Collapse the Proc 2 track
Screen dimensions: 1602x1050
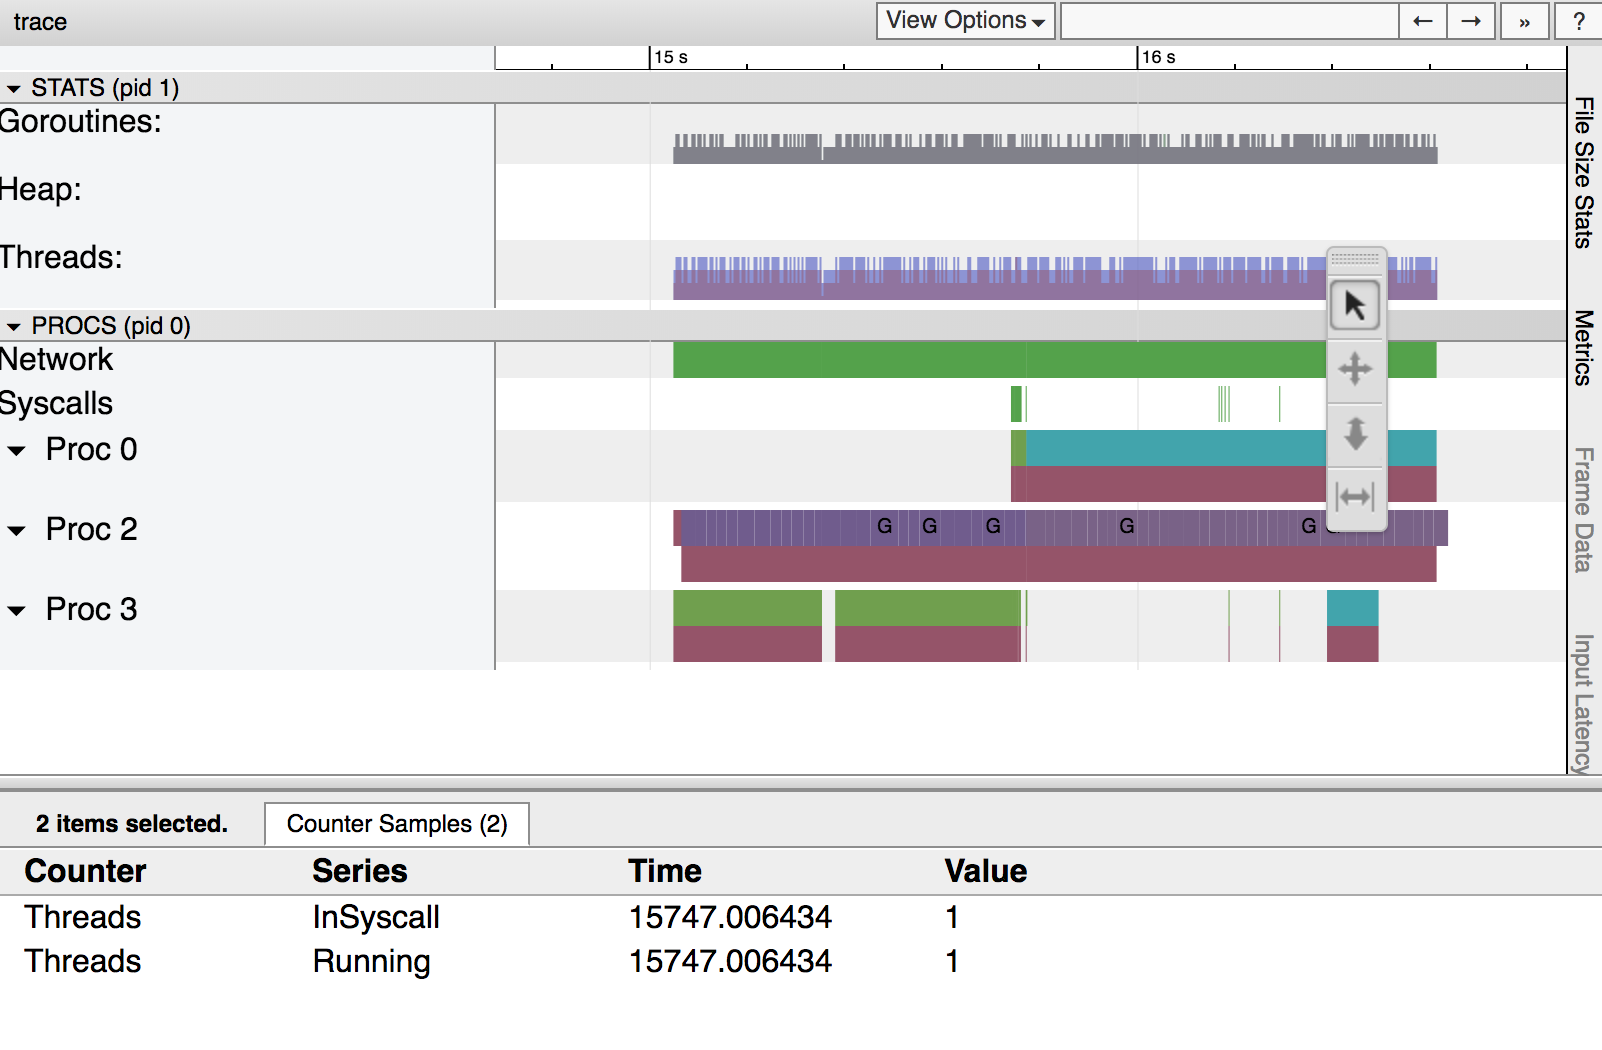point(16,531)
